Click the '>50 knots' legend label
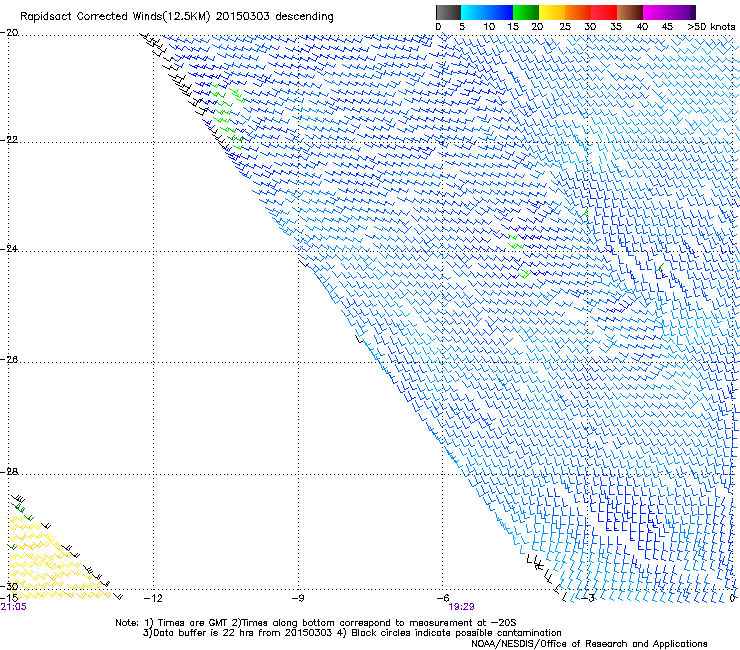 [x=711, y=27]
